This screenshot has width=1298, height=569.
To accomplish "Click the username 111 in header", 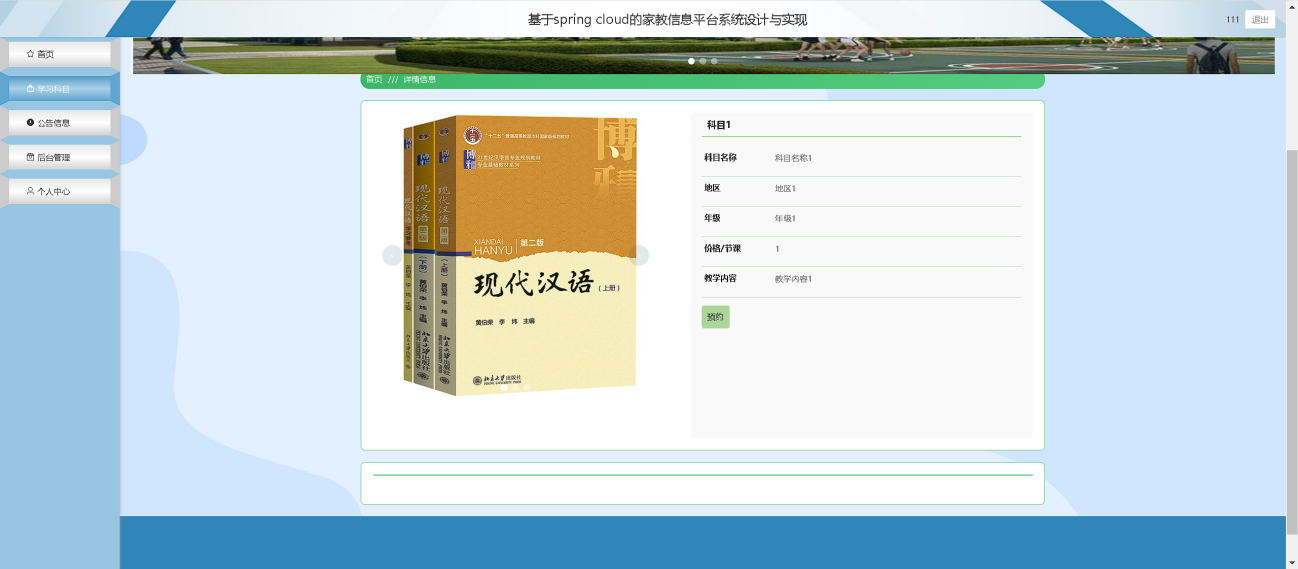I will coord(1232,20).
